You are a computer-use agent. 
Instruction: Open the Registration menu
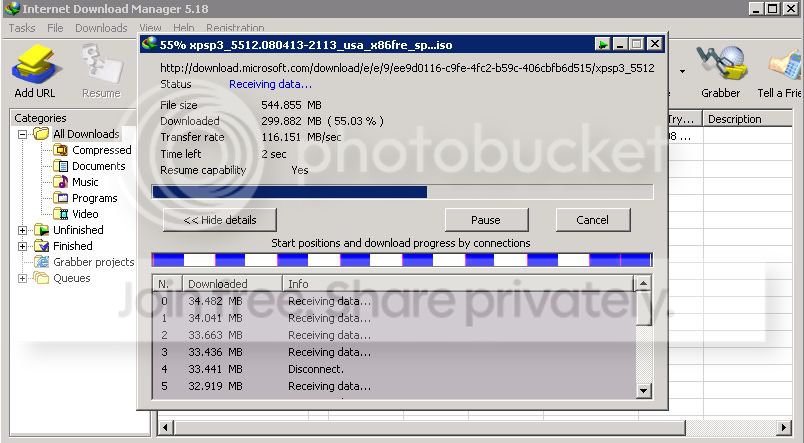coord(235,28)
